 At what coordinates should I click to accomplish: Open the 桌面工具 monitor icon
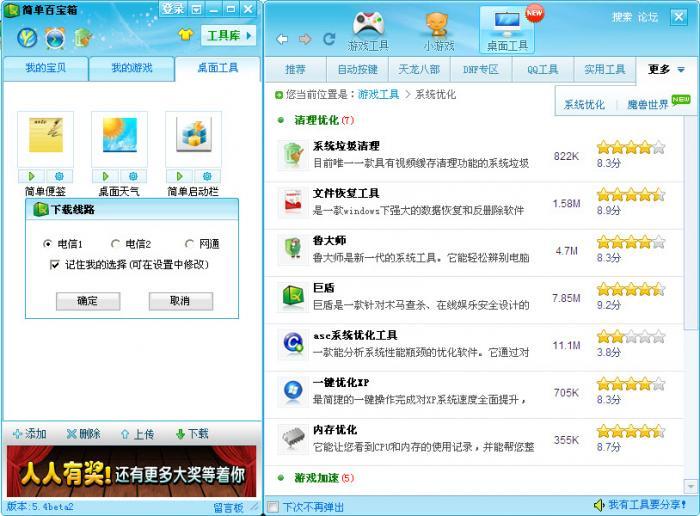pyautogui.click(x=507, y=30)
